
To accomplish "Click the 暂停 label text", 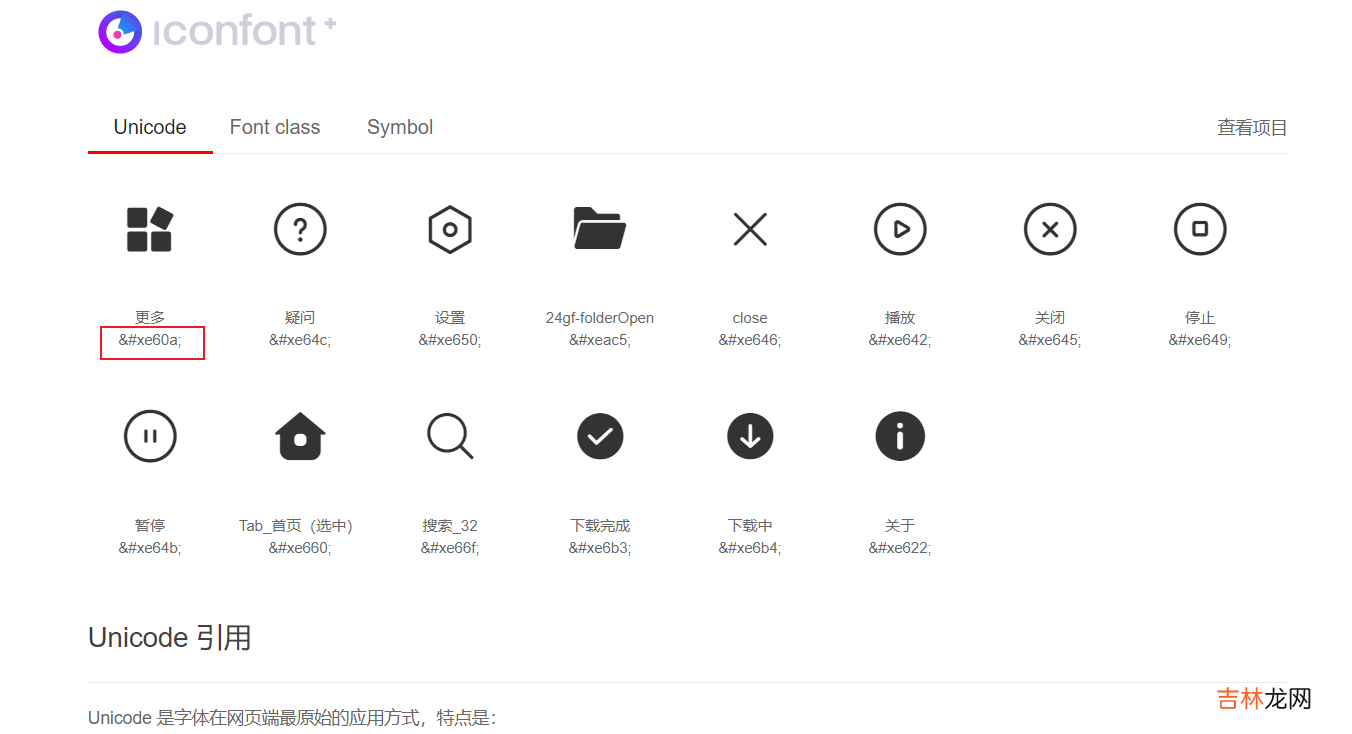I will (x=150, y=526).
